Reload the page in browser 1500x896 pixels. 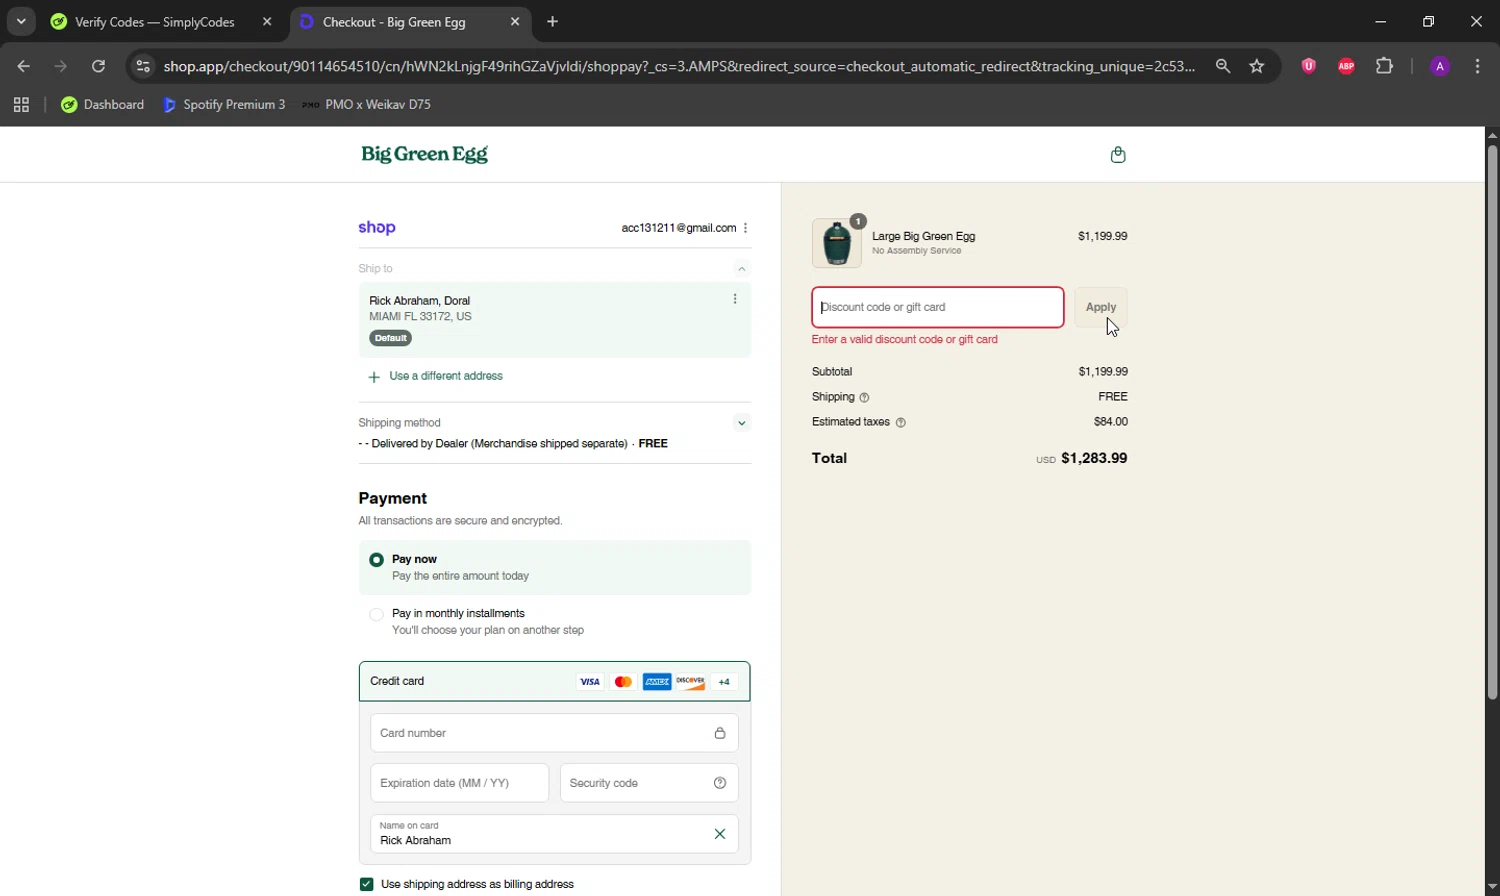pos(98,66)
